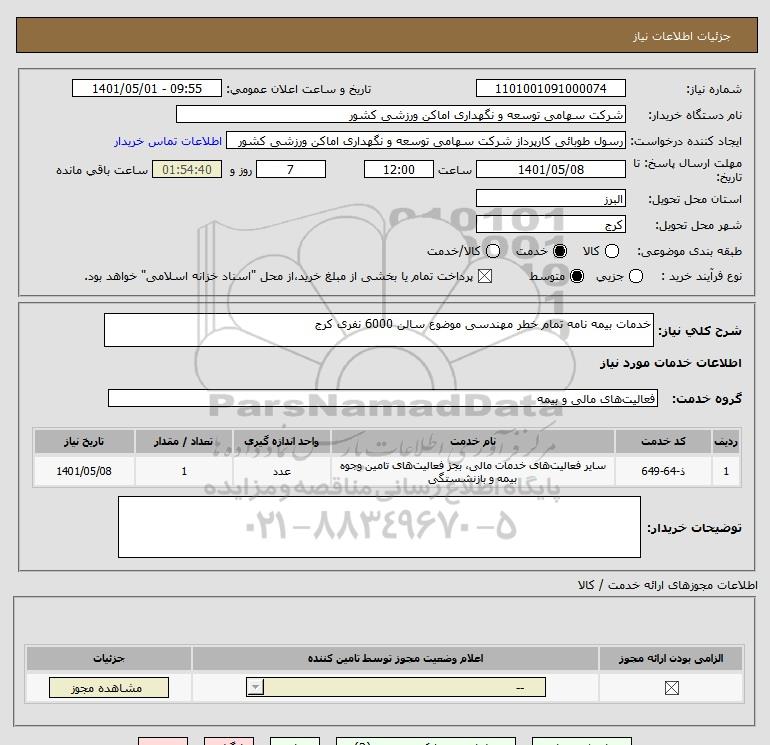Image resolution: width=770 pixels, height=745 pixels.
Task: Open the اطلاعات تماس خریدار link
Action: pos(168,141)
